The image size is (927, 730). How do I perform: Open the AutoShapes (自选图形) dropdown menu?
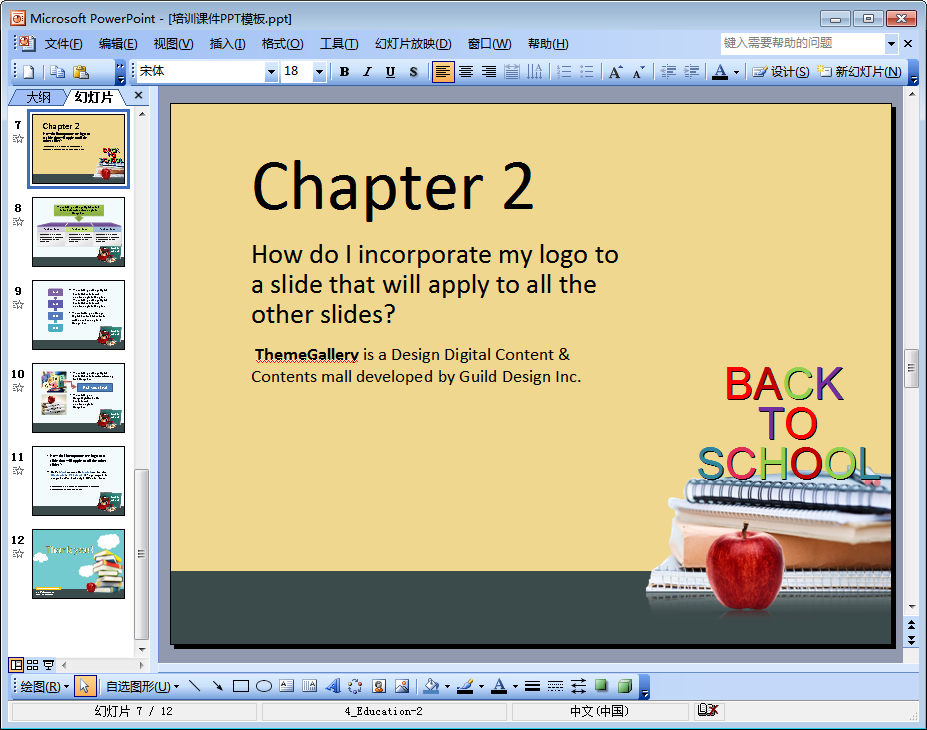click(142, 686)
